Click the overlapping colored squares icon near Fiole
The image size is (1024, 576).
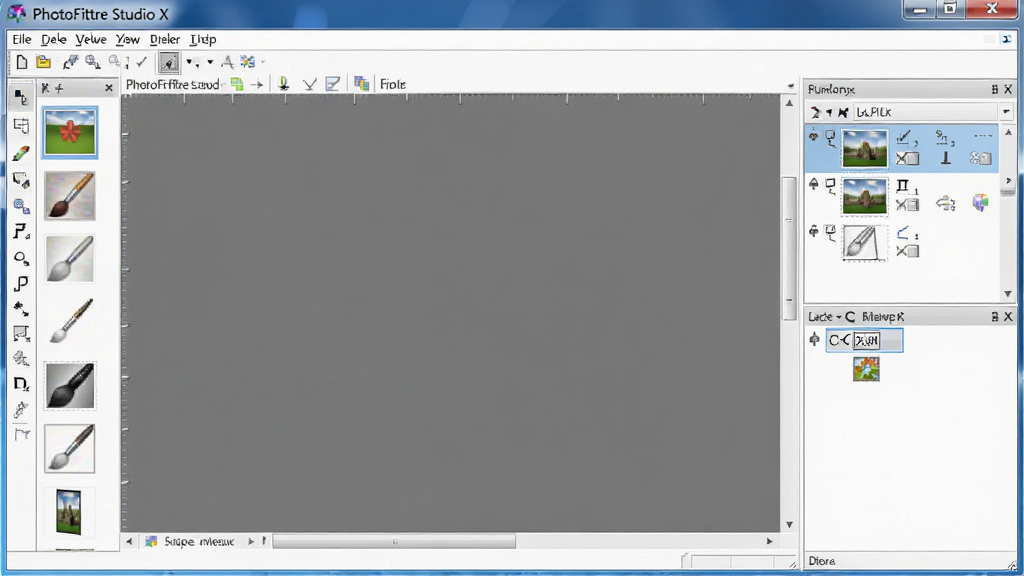[x=361, y=84]
